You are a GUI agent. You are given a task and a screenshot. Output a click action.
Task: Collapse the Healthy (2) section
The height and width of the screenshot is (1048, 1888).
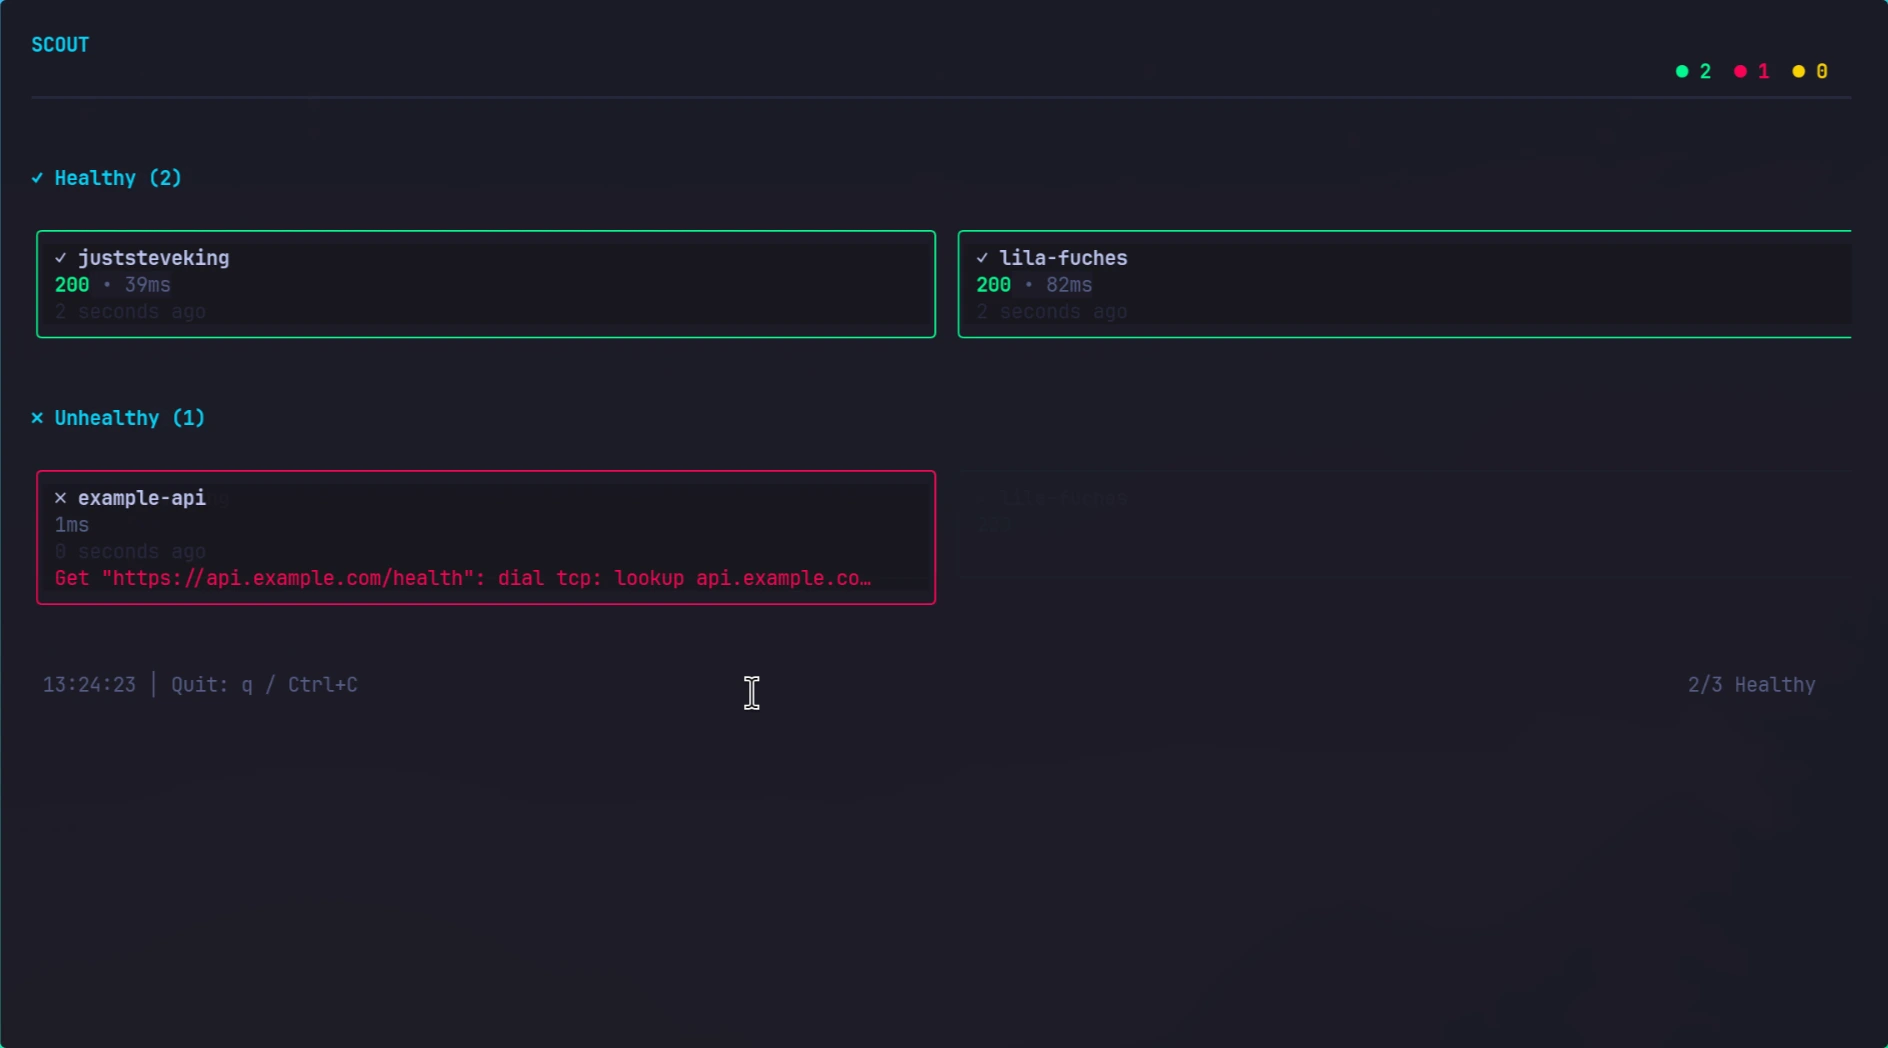[117, 178]
